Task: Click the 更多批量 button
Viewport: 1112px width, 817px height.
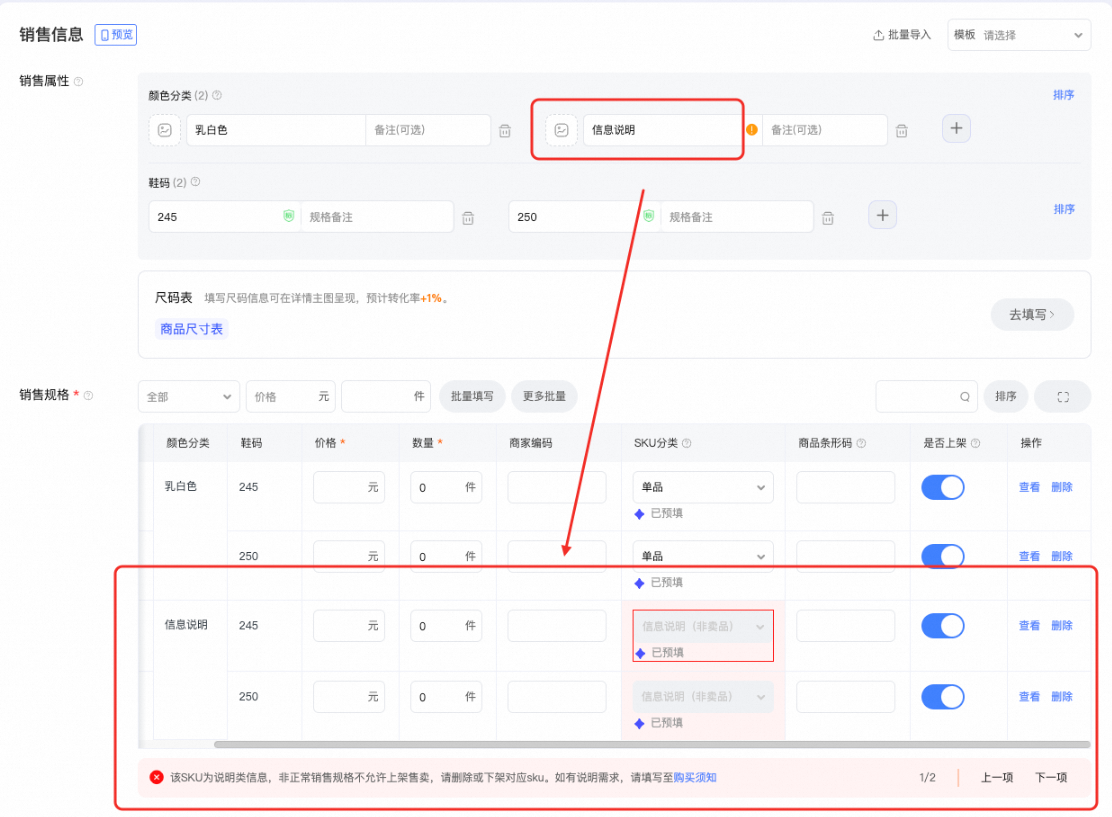Action: (x=544, y=396)
